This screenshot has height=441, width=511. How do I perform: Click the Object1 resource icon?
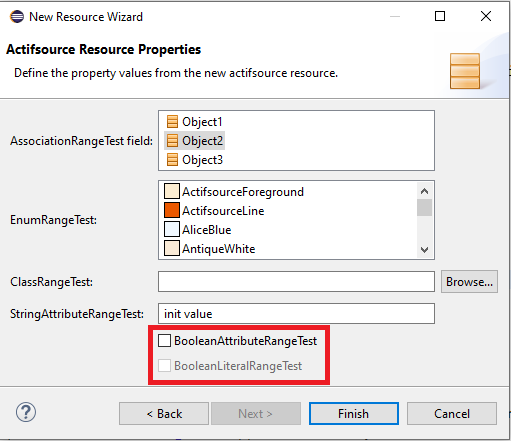point(172,122)
